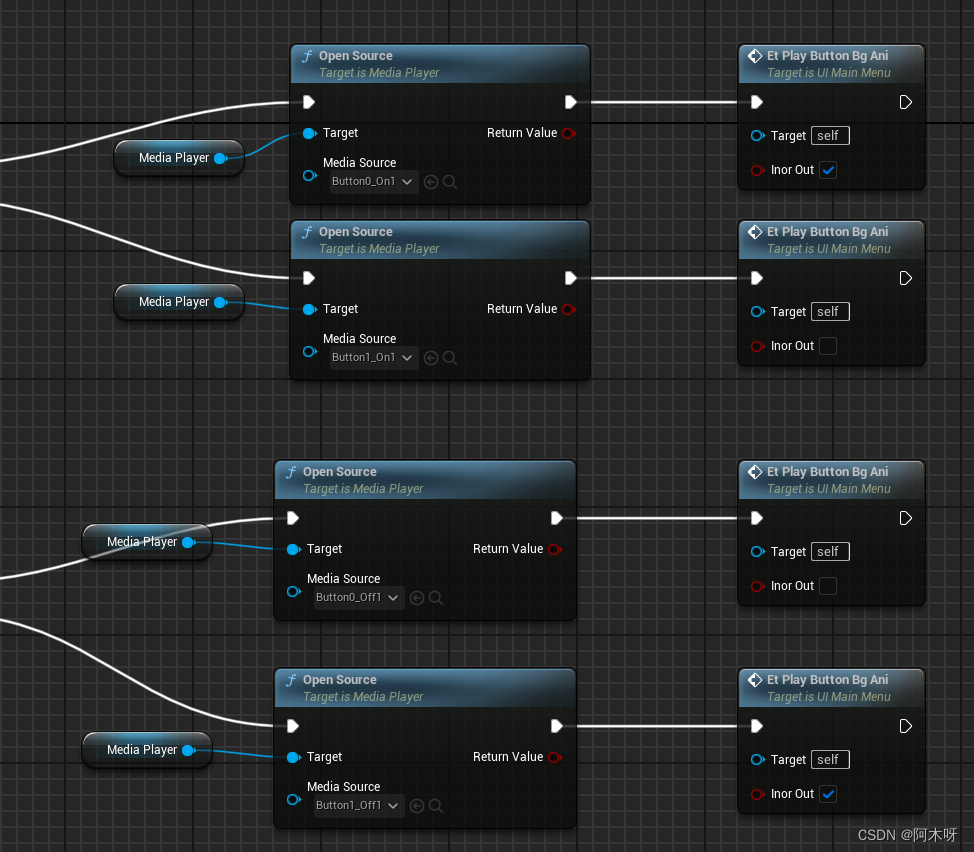Viewport: 974px width, 852px height.
Task: Click Target pin on second Et Play Button Bg Ani node
Action: pyautogui.click(x=758, y=311)
